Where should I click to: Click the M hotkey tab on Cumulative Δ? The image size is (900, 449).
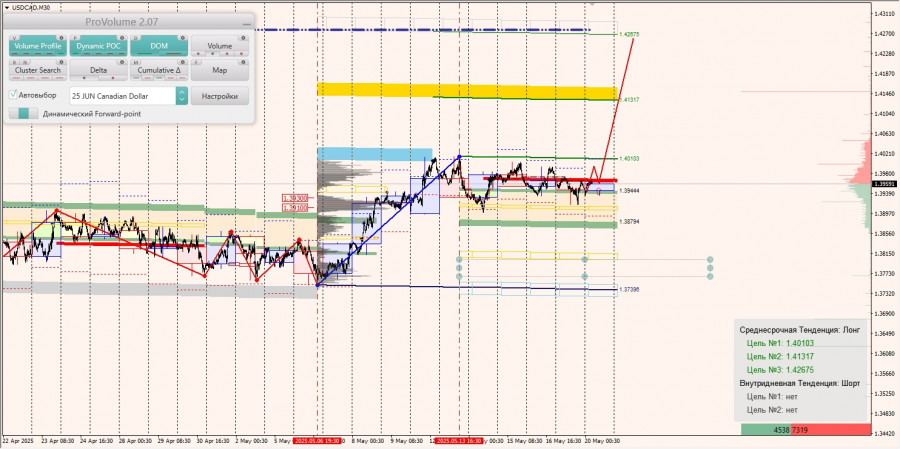(x=135, y=61)
